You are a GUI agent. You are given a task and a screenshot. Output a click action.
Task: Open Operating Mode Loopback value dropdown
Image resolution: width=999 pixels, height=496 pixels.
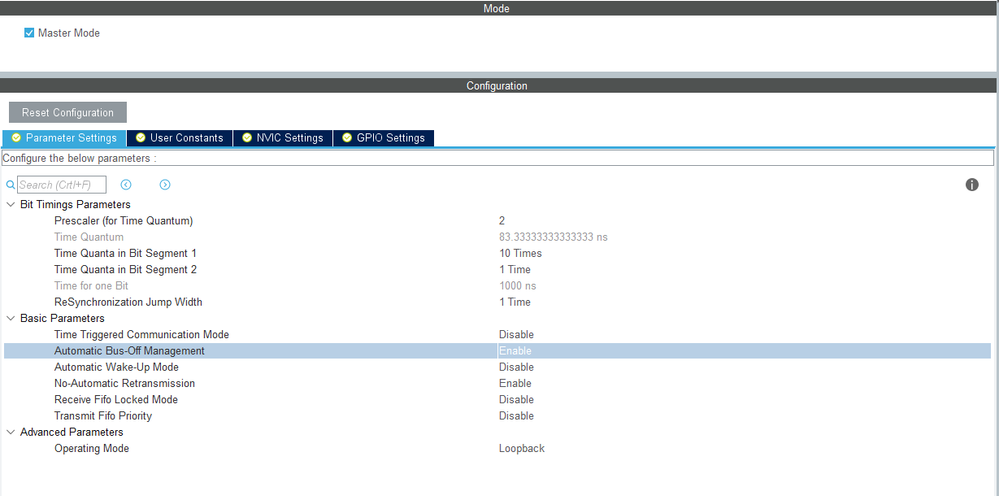coord(522,448)
